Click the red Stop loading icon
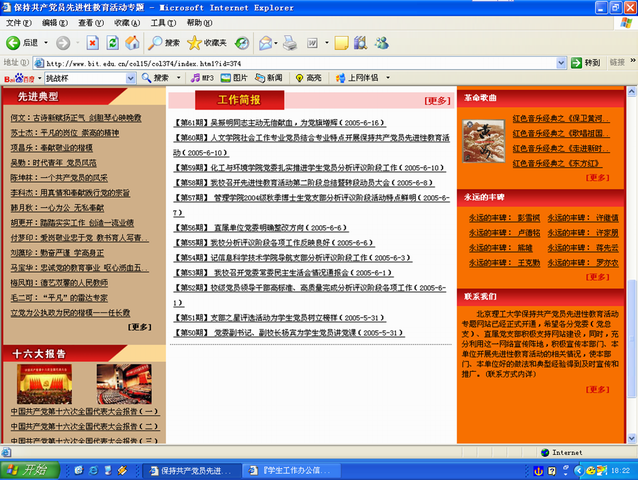The width and height of the screenshot is (638, 480). 92,43
